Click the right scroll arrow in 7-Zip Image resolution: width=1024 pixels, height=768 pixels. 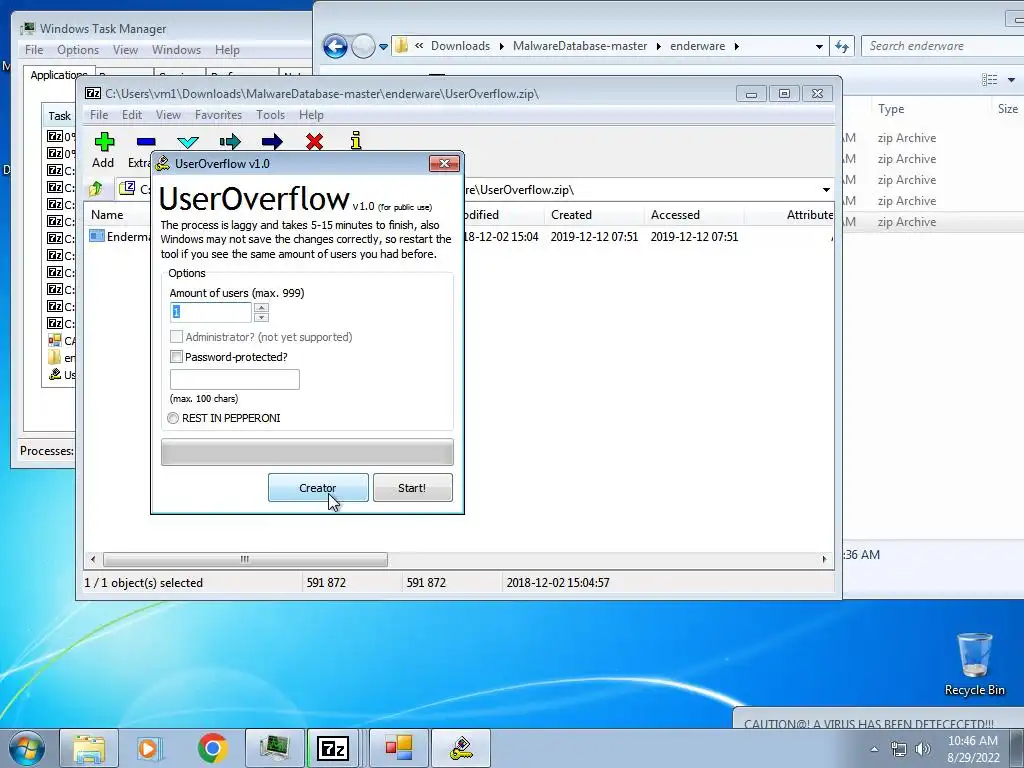coord(824,559)
